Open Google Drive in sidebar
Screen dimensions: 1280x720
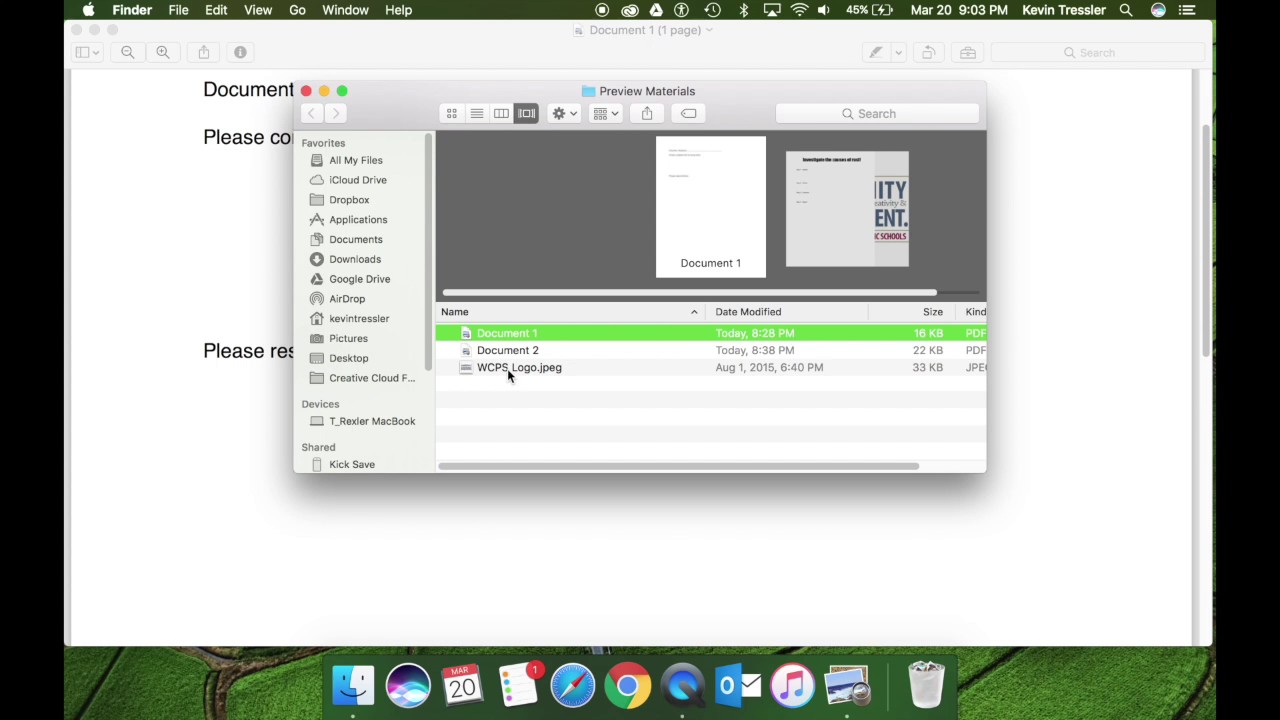tap(360, 279)
